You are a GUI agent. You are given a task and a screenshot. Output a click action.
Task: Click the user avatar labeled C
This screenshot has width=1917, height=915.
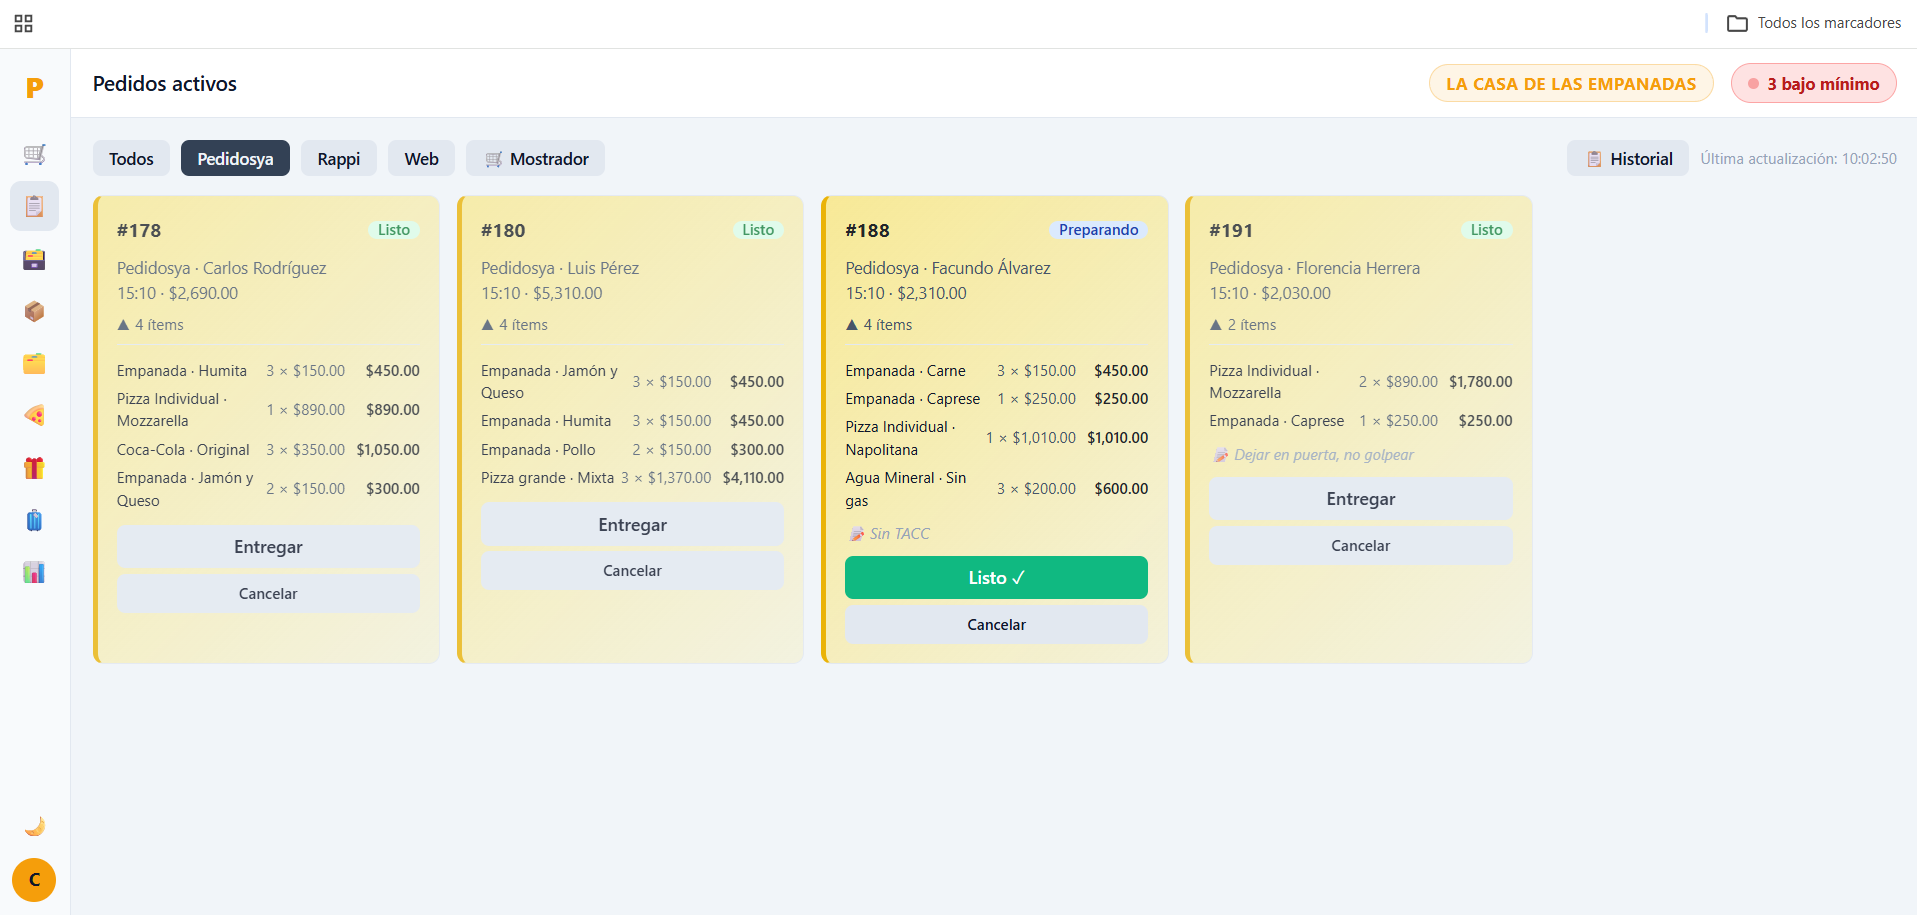pyautogui.click(x=34, y=880)
